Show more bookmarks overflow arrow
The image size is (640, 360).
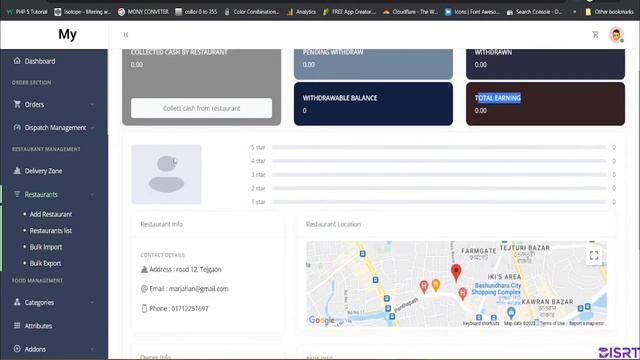[574, 12]
